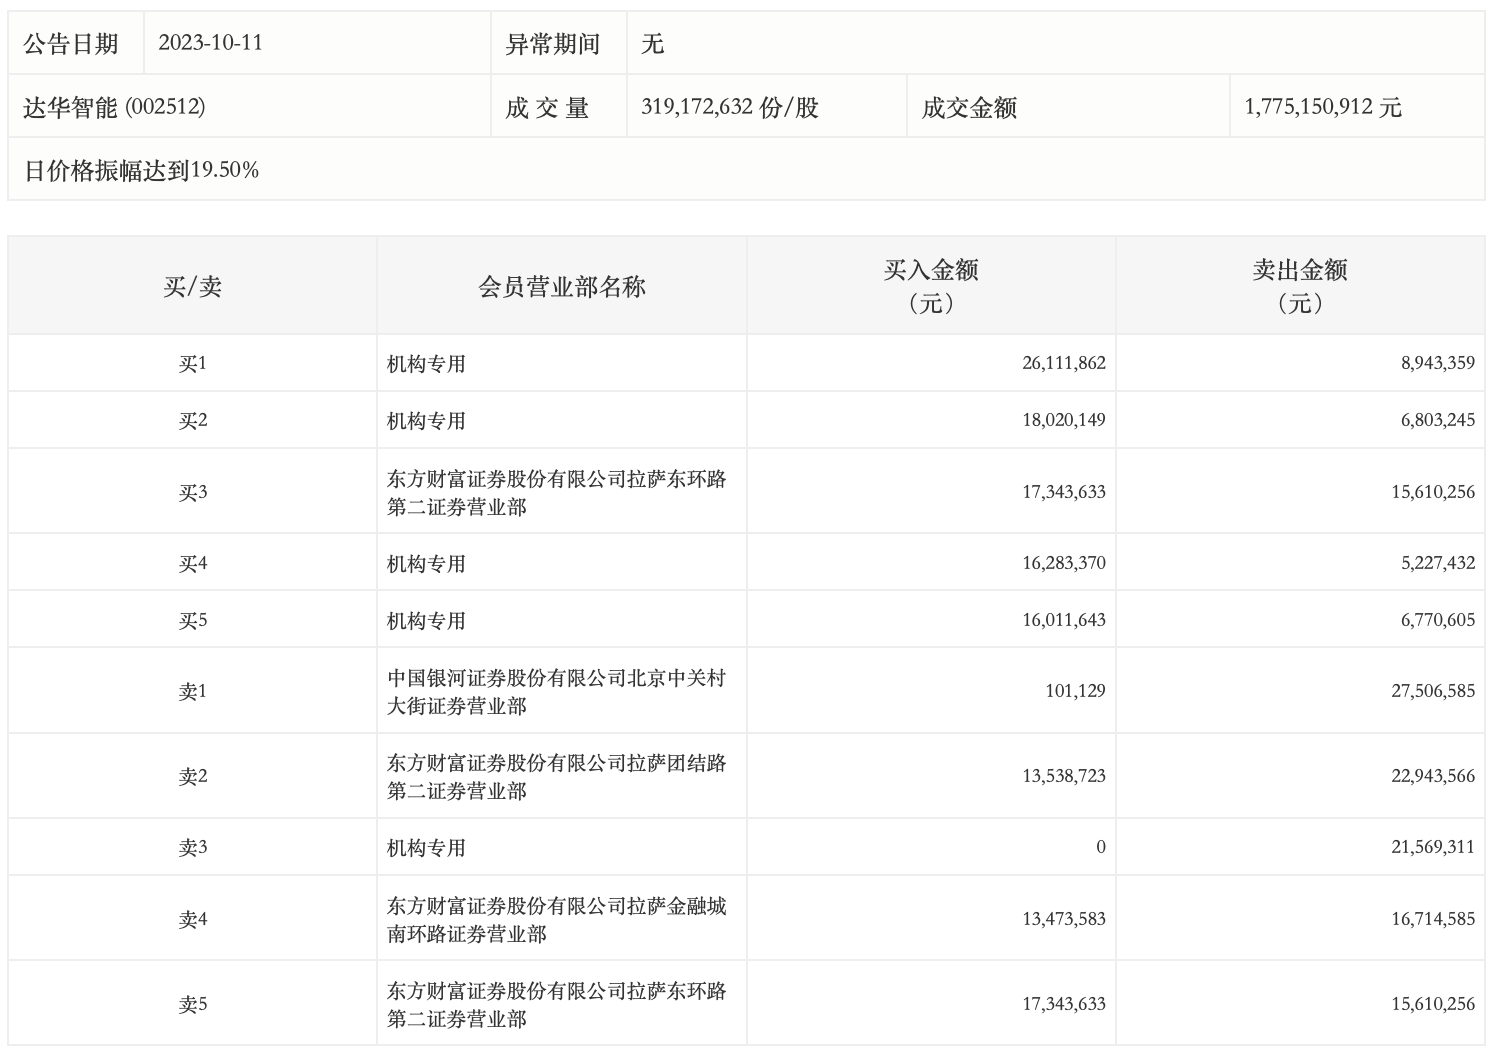The height and width of the screenshot is (1062, 1496).
Task: Select sell amount 27,506,585
Action: [x=1432, y=691]
